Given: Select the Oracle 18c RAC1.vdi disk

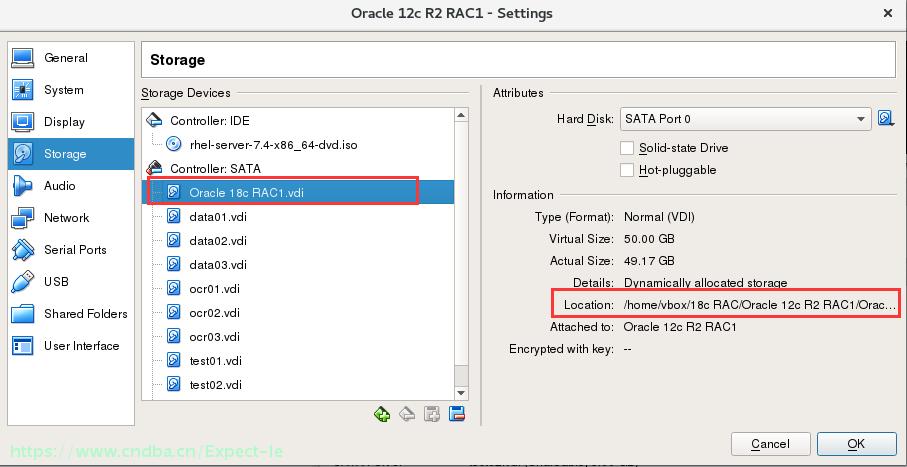Looking at the screenshot, I should pyautogui.click(x=298, y=193).
